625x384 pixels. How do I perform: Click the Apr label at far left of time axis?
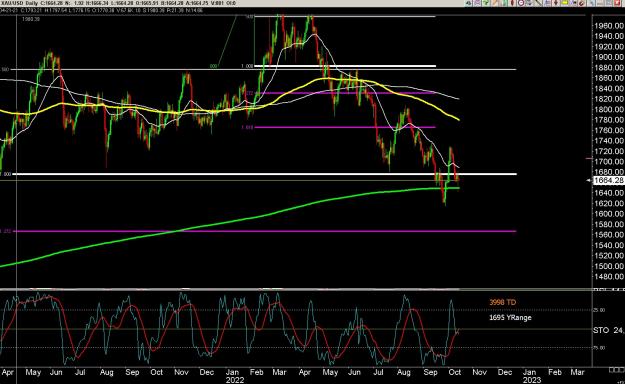tap(8, 372)
